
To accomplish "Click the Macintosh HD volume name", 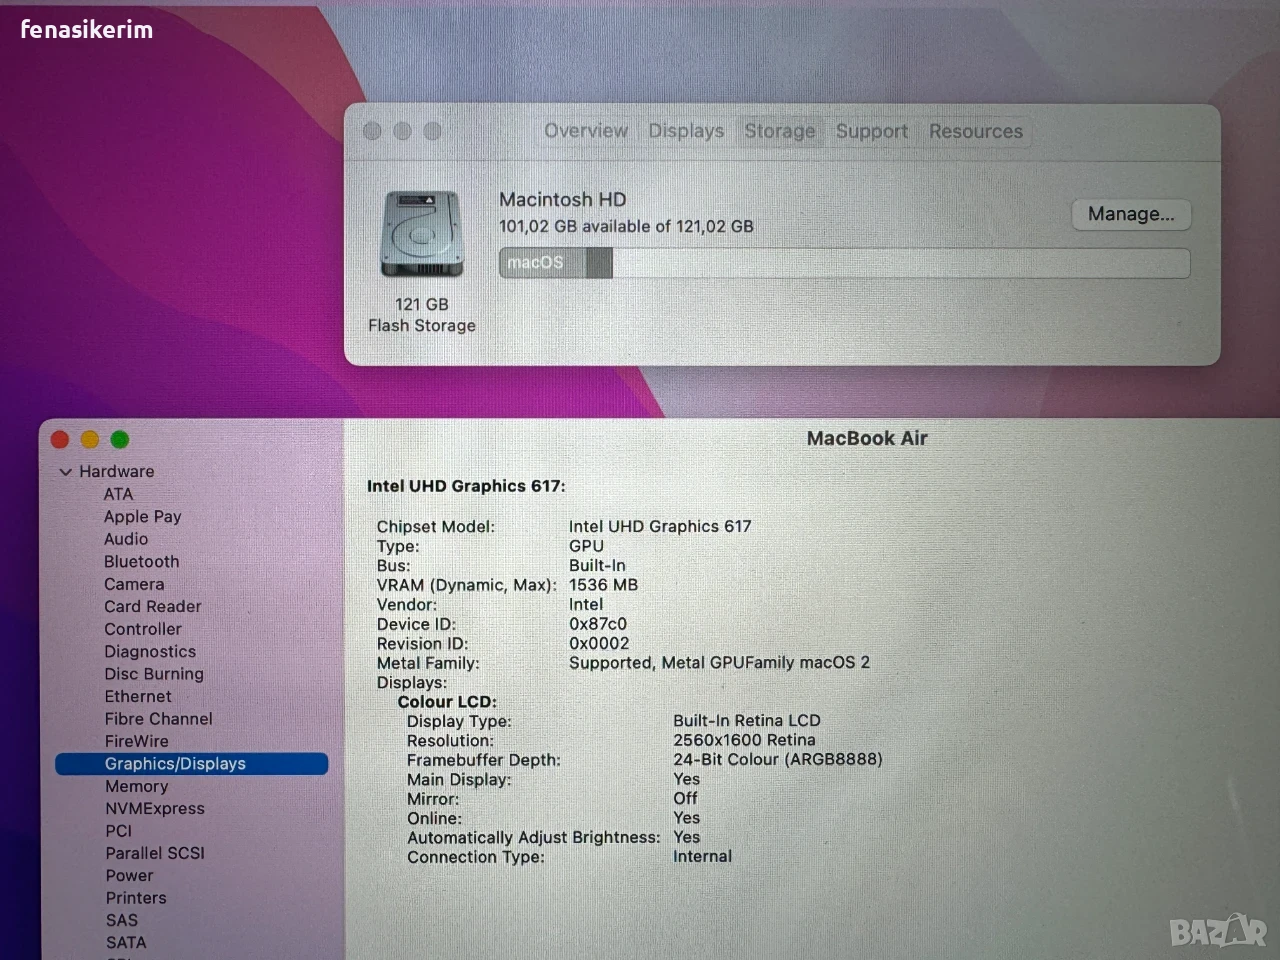I will [x=563, y=200].
